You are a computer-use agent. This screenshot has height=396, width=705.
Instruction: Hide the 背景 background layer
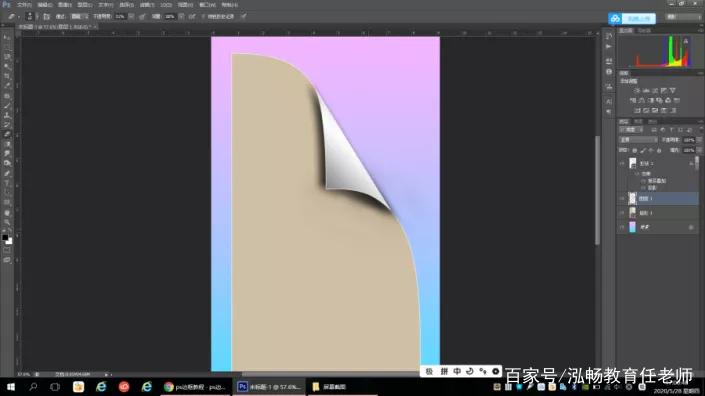pos(622,227)
